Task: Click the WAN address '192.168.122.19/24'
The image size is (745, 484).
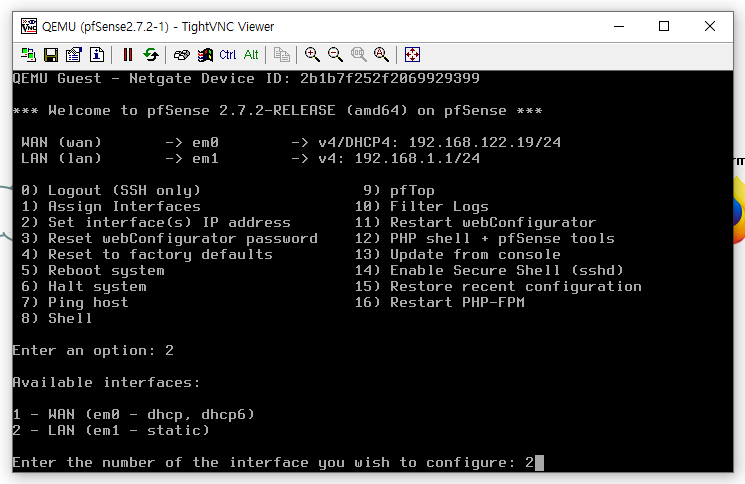Action: (x=485, y=142)
